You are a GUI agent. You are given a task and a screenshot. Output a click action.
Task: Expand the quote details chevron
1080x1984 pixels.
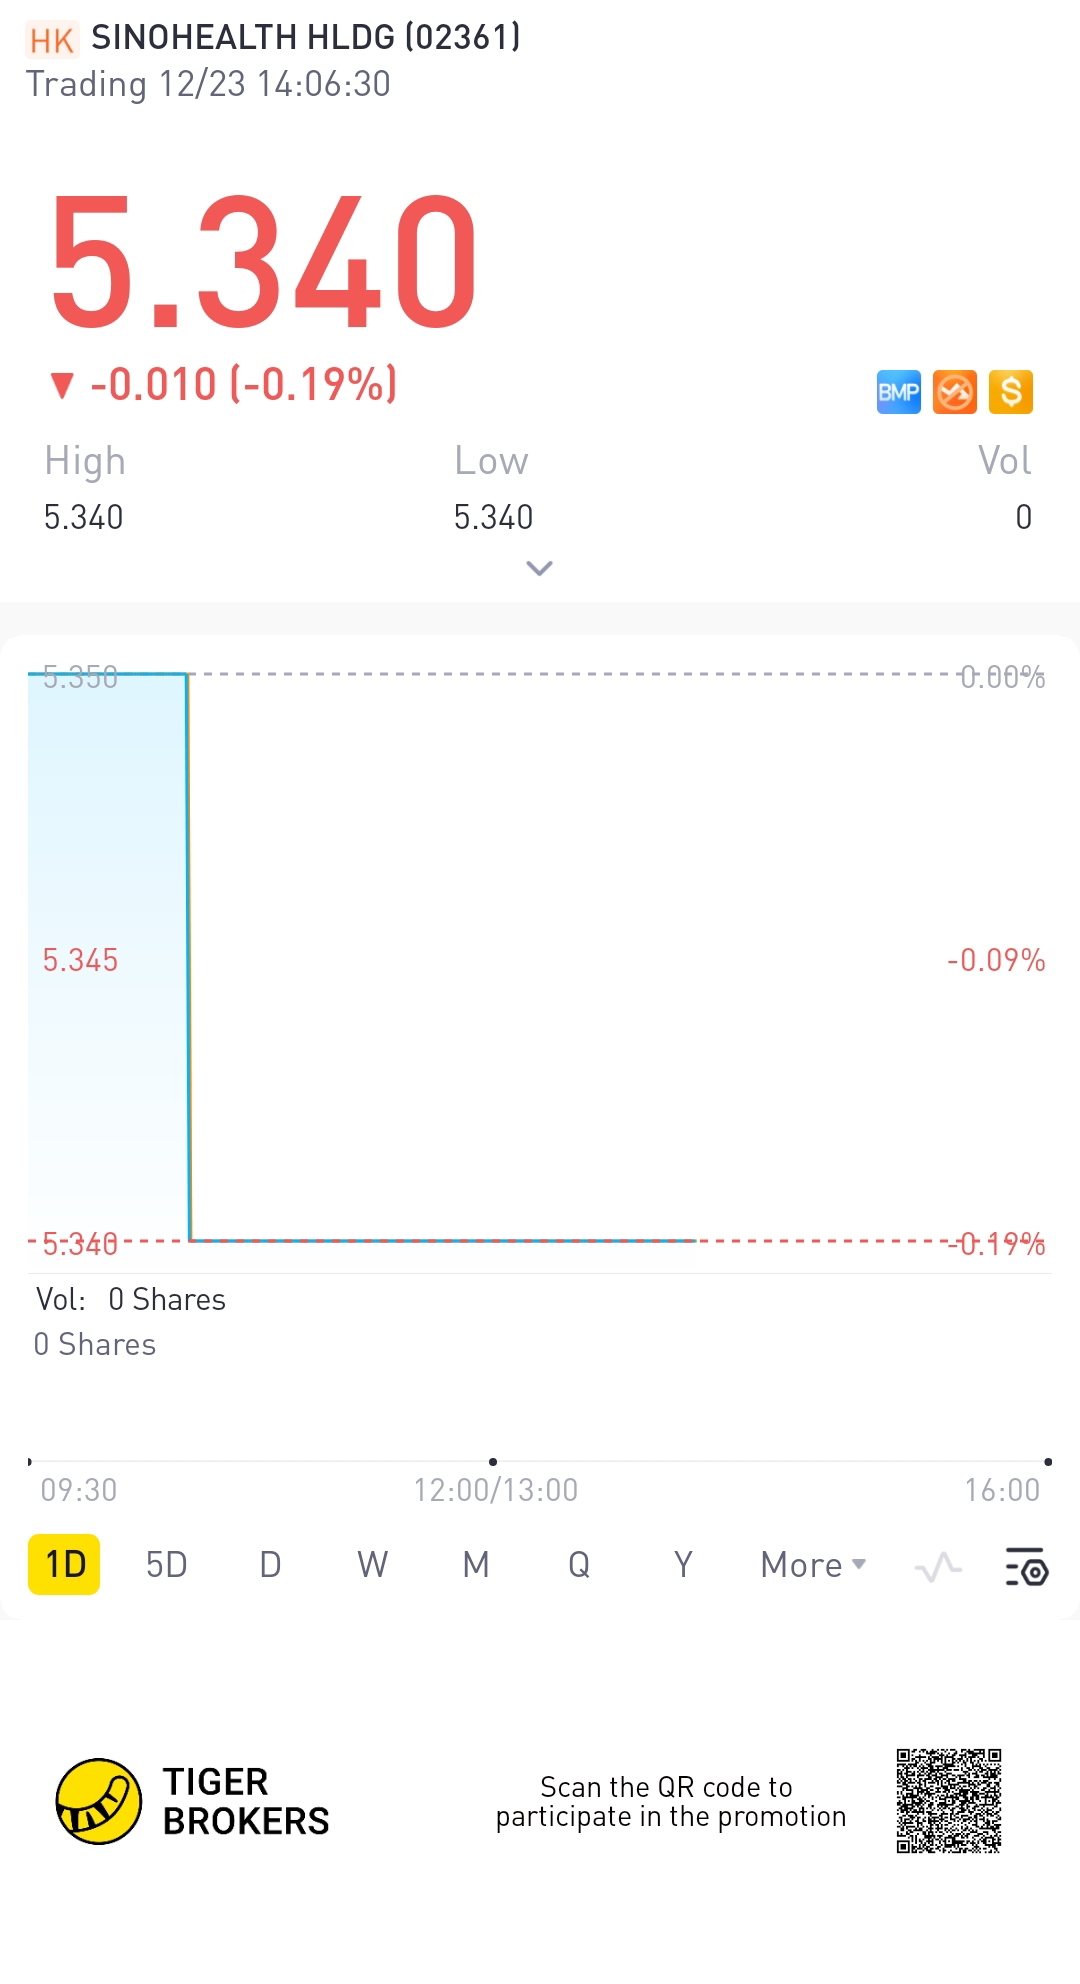coord(539,568)
